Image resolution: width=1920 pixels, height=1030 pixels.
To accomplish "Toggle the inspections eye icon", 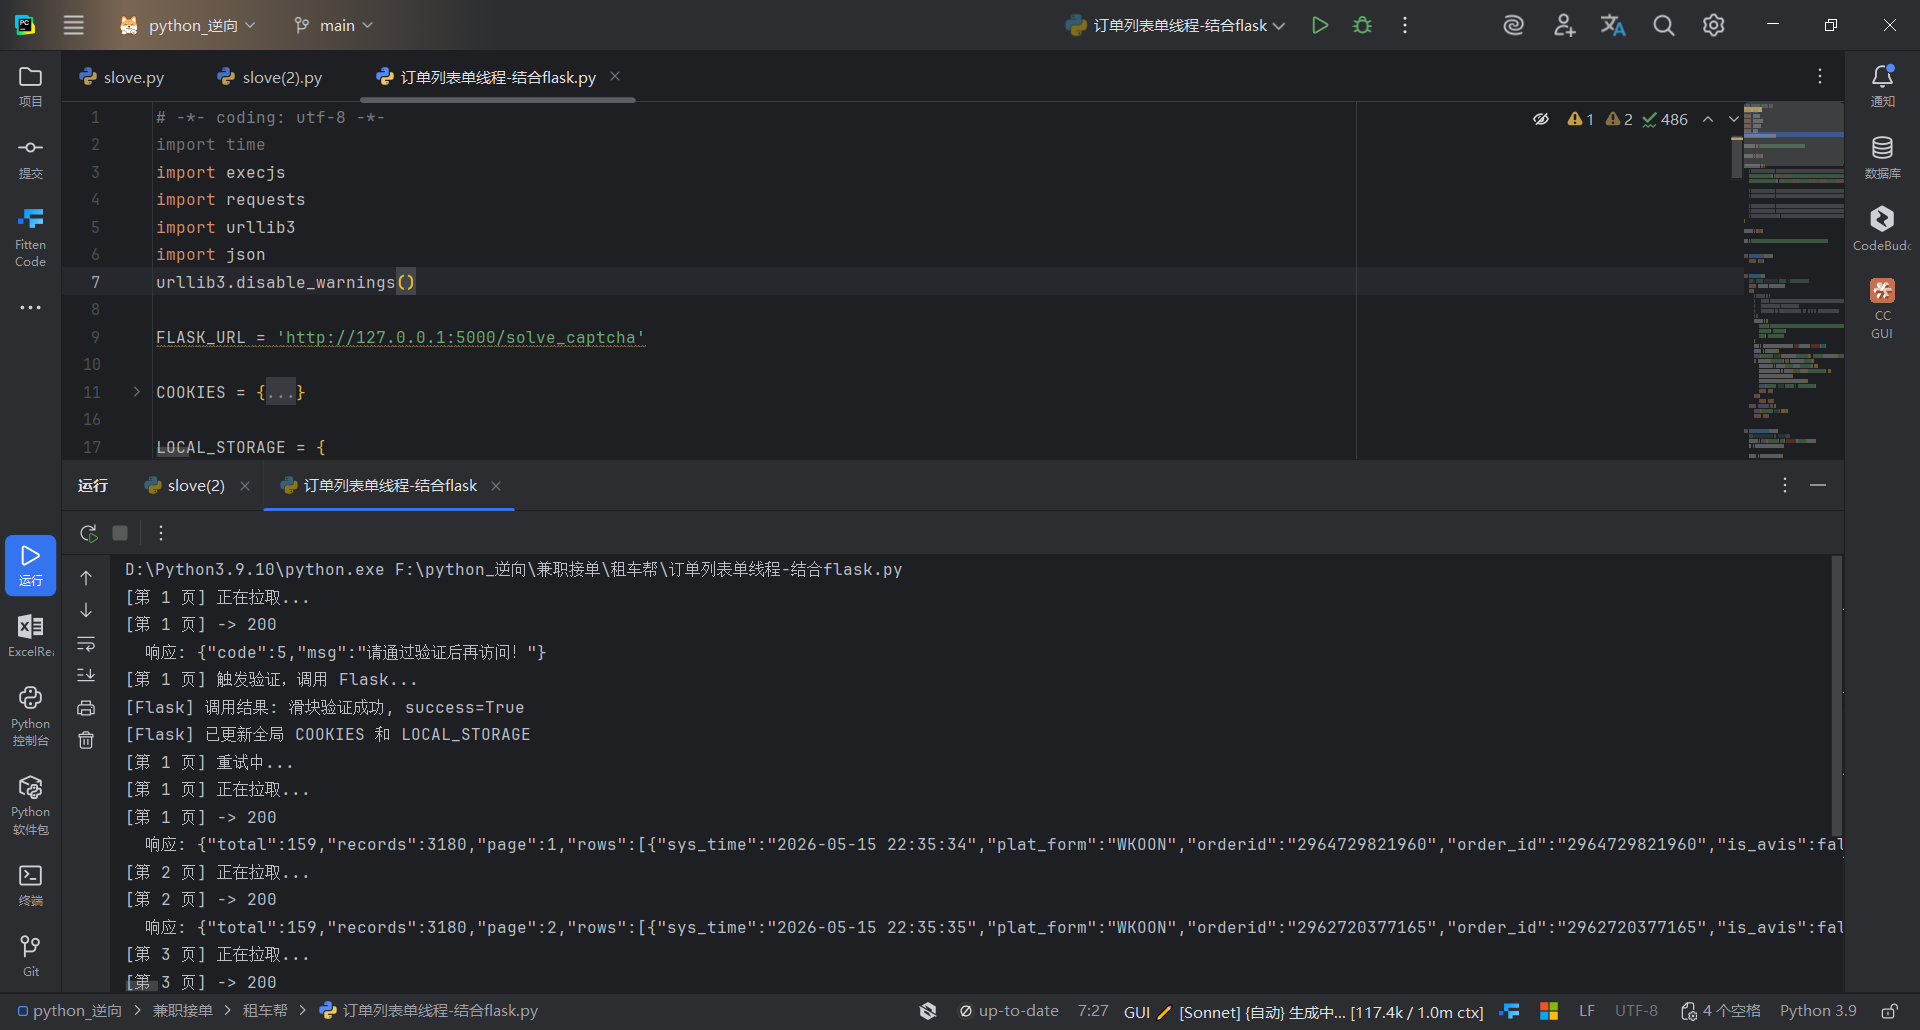I will coord(1541,119).
